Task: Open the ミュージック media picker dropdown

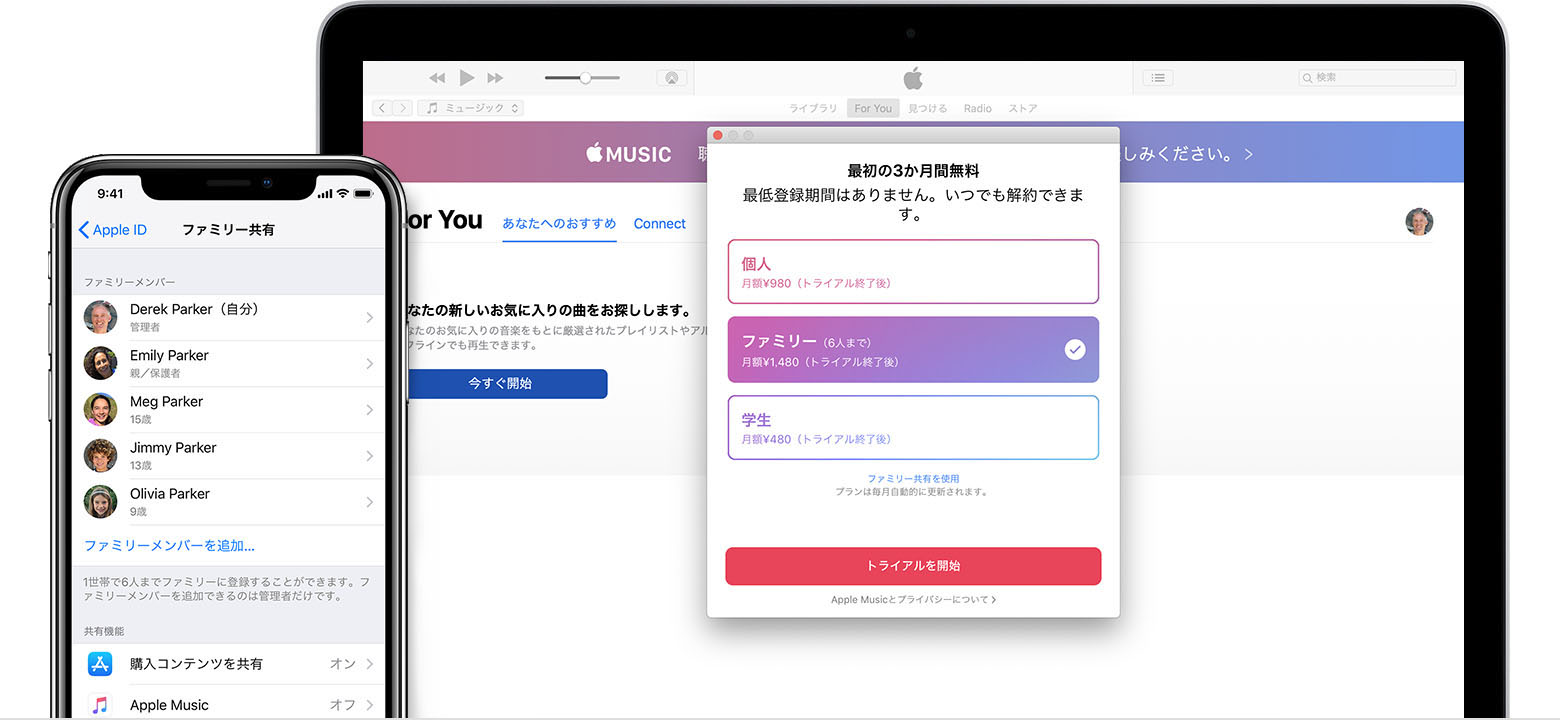Action: pos(471,108)
